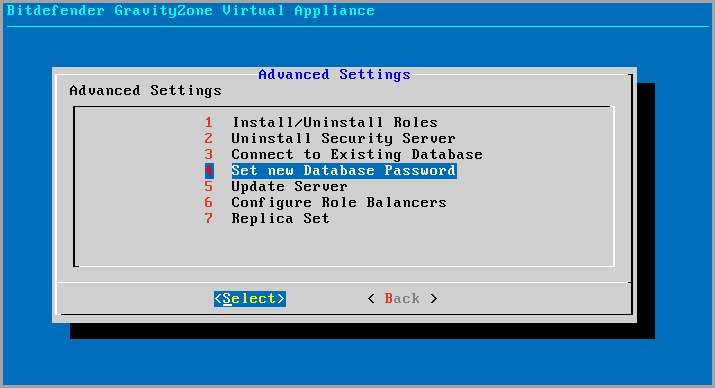Select Replica Set option
715x388 pixels.
coord(280,218)
